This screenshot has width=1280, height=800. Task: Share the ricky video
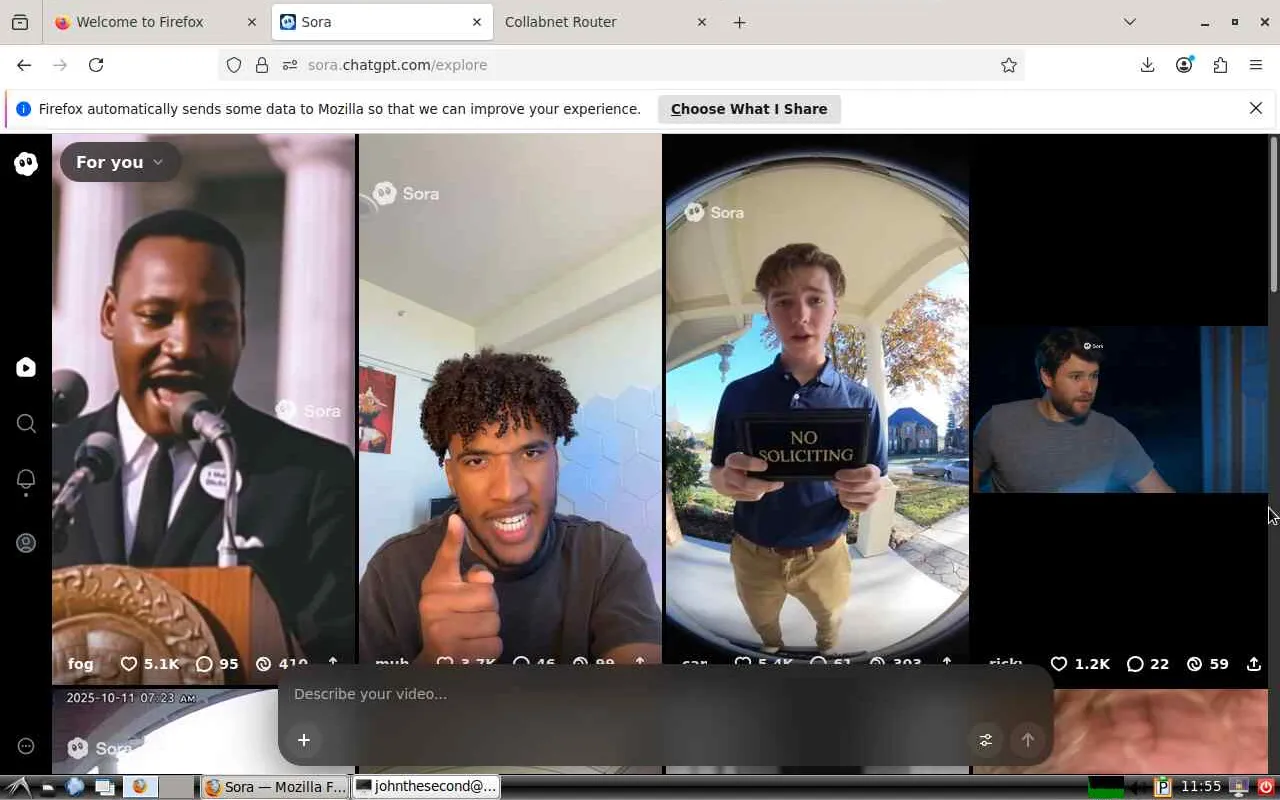coord(1254,664)
